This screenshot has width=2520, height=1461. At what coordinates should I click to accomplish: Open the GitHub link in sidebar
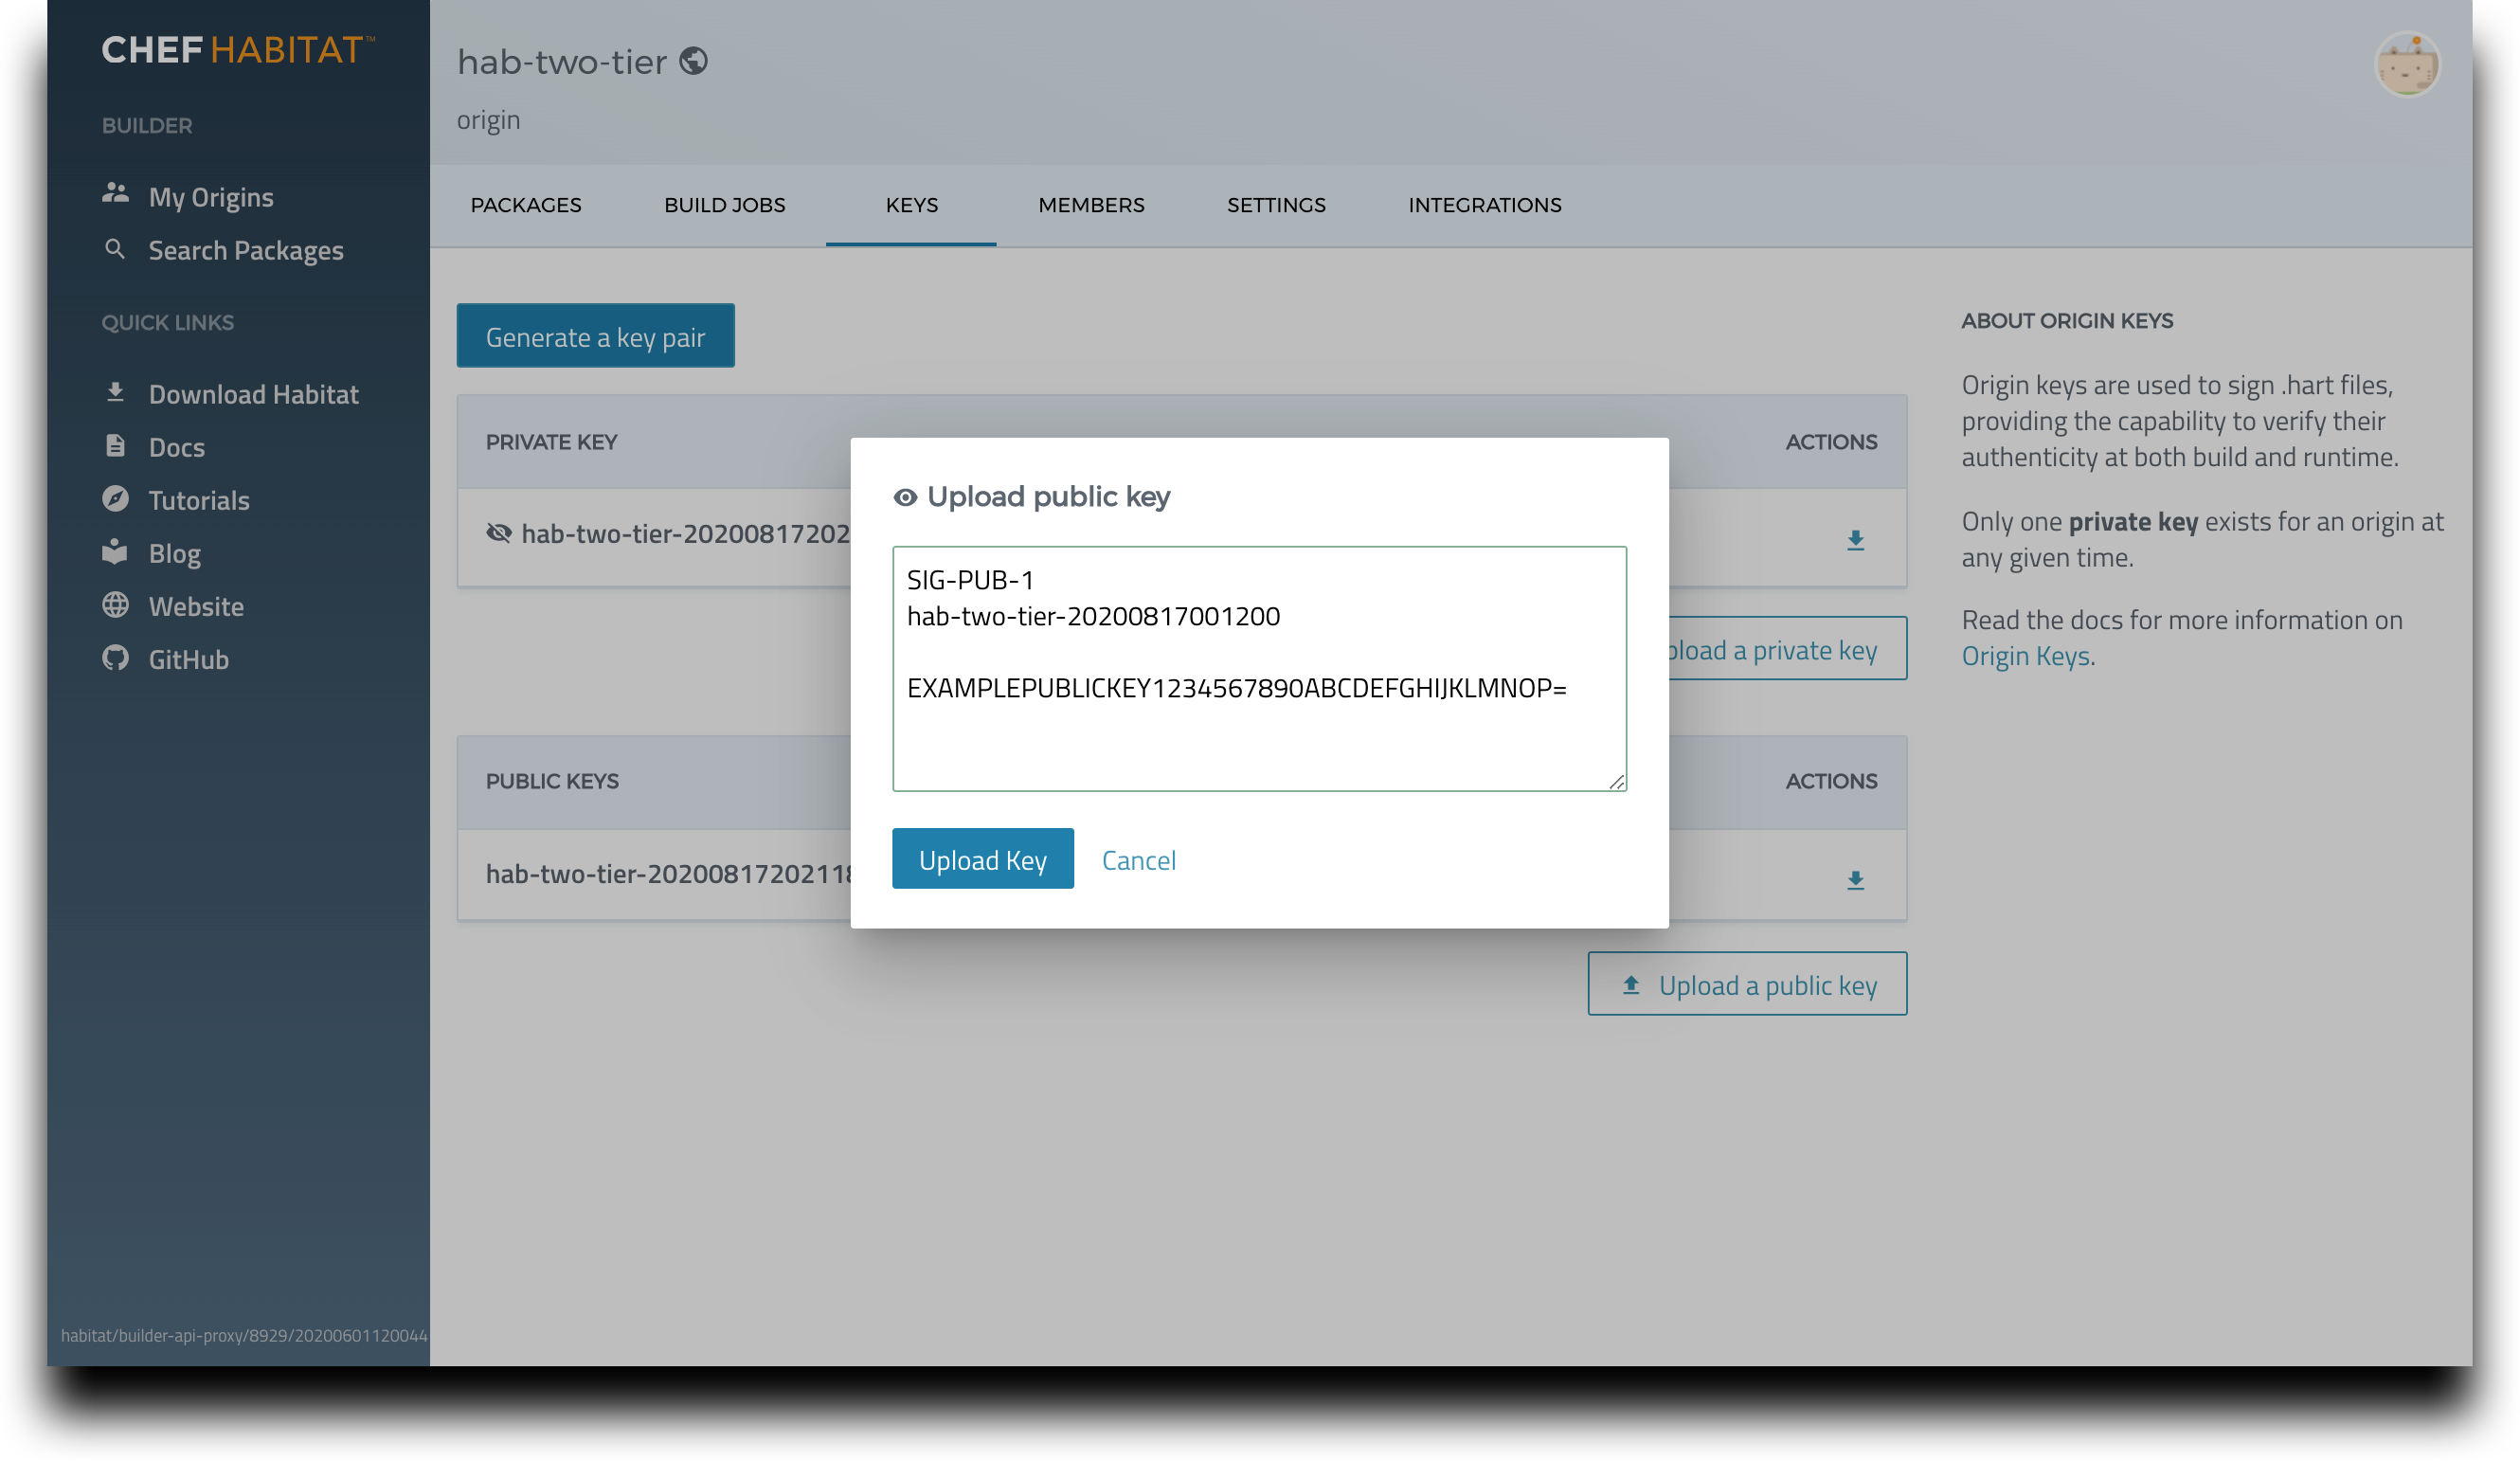click(x=190, y=658)
